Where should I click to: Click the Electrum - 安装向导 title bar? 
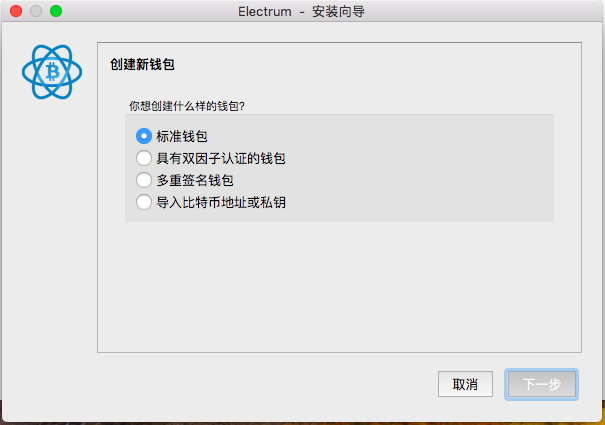301,12
